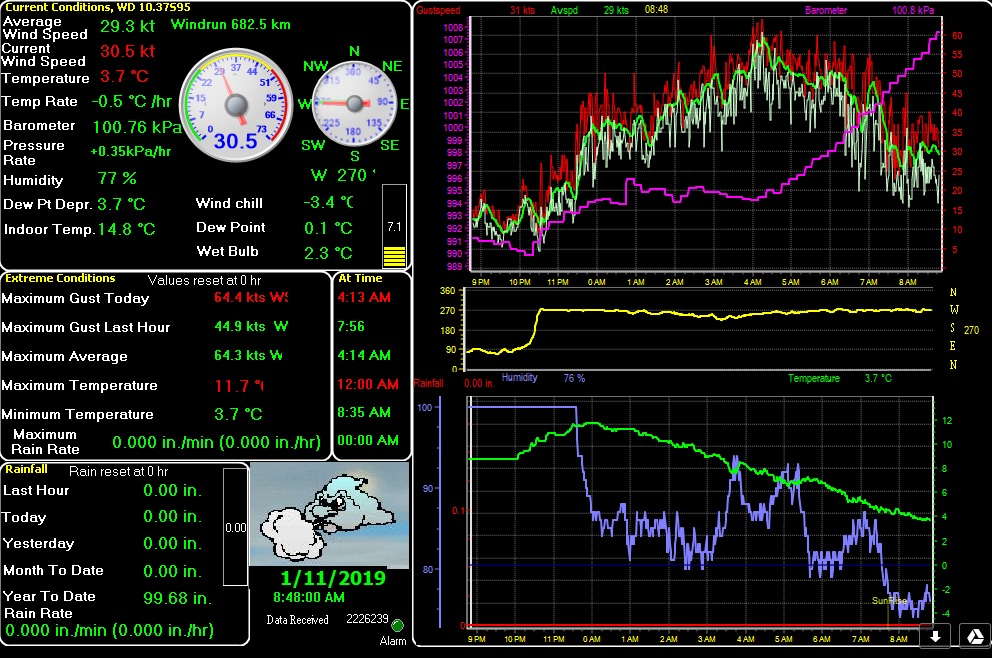Click the download arrow button
Viewport: 992px width, 658px height.
click(934, 636)
